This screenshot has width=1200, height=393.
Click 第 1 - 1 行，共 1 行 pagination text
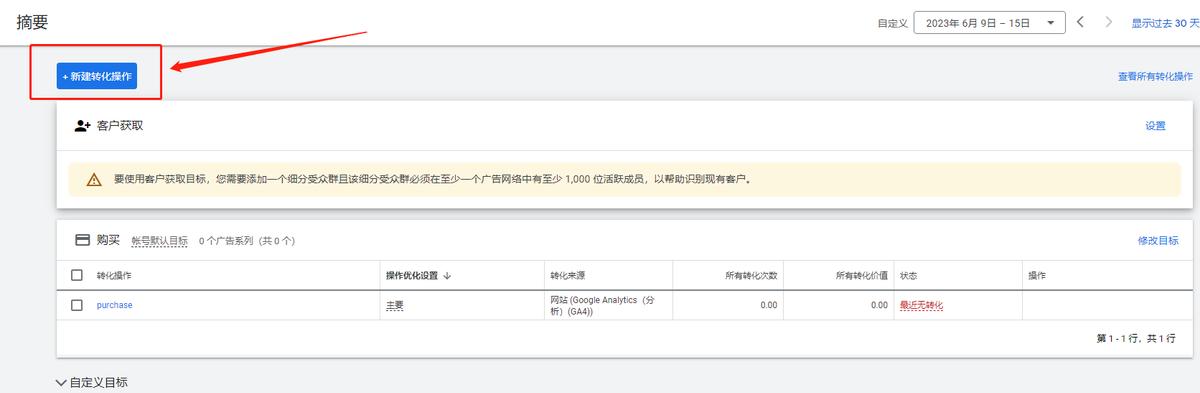[x=1136, y=339]
